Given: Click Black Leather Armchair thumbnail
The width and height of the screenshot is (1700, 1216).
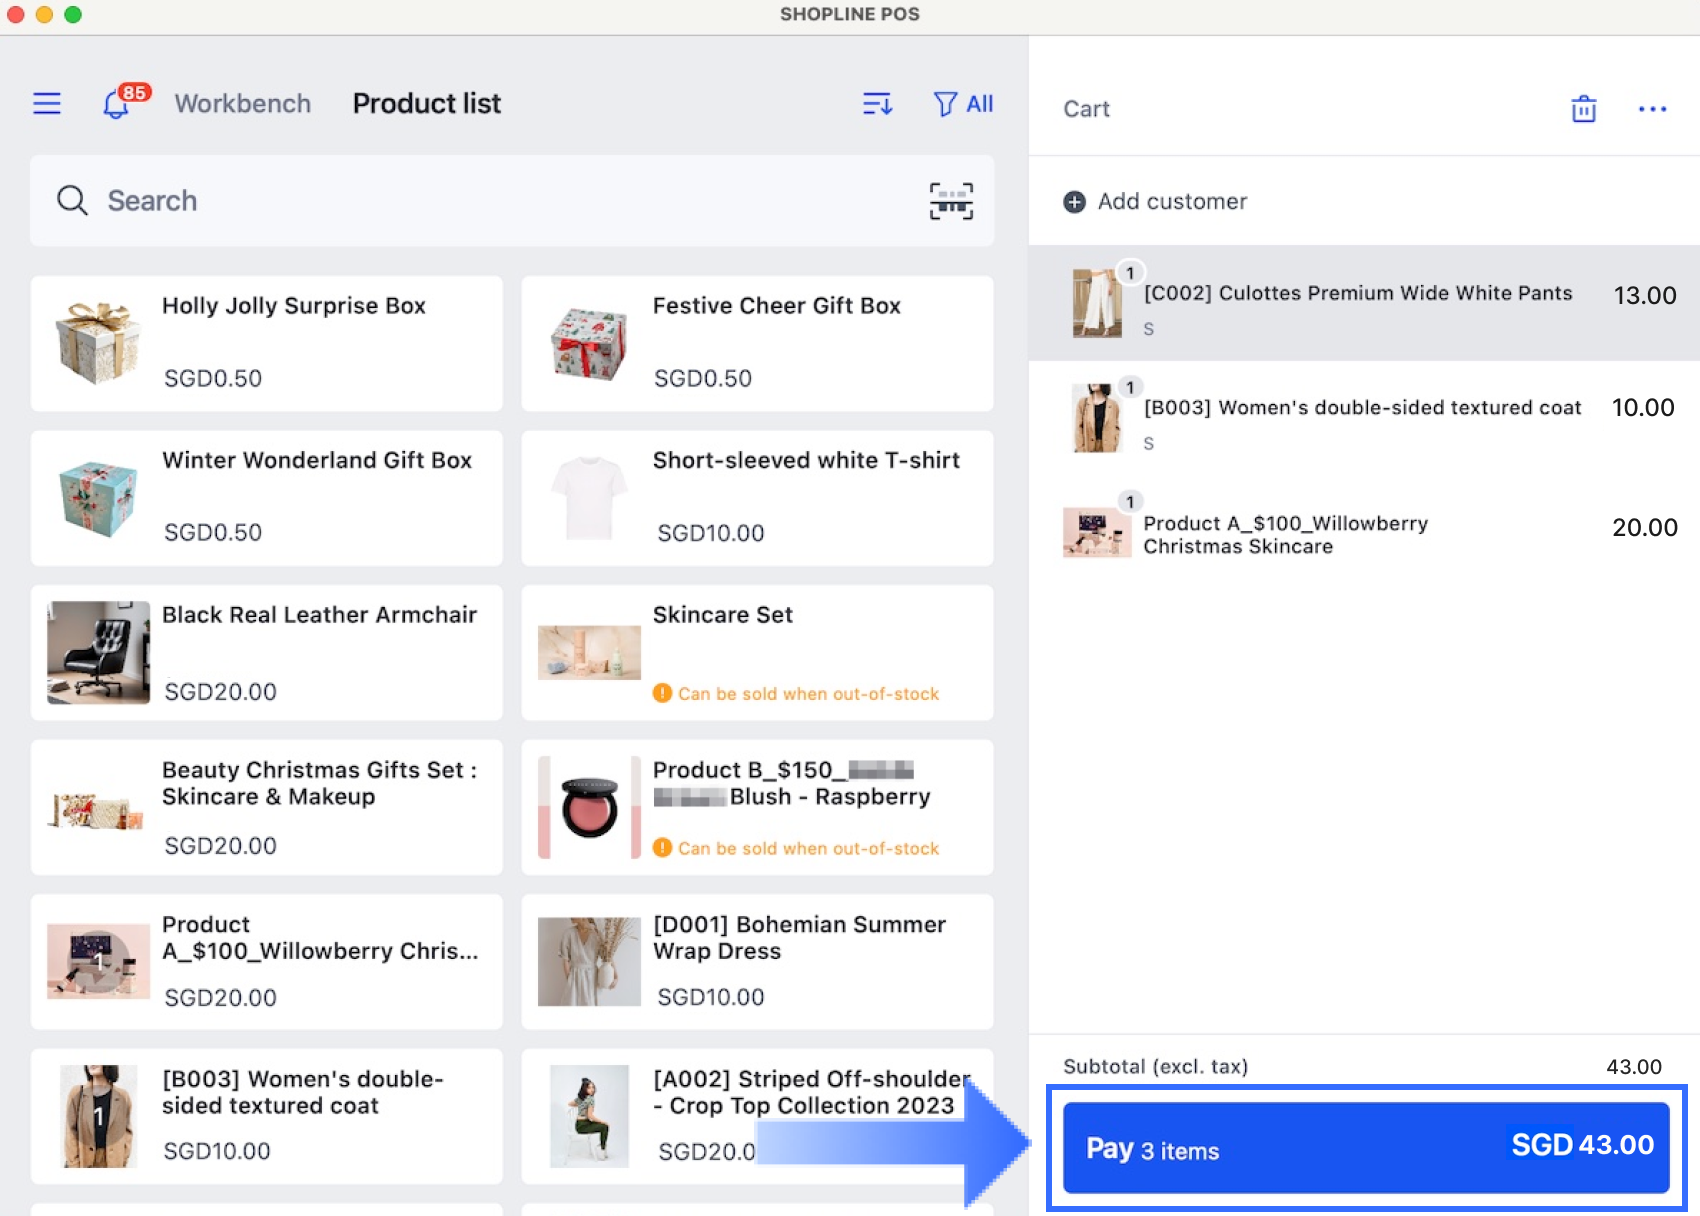Looking at the screenshot, I should (98, 652).
